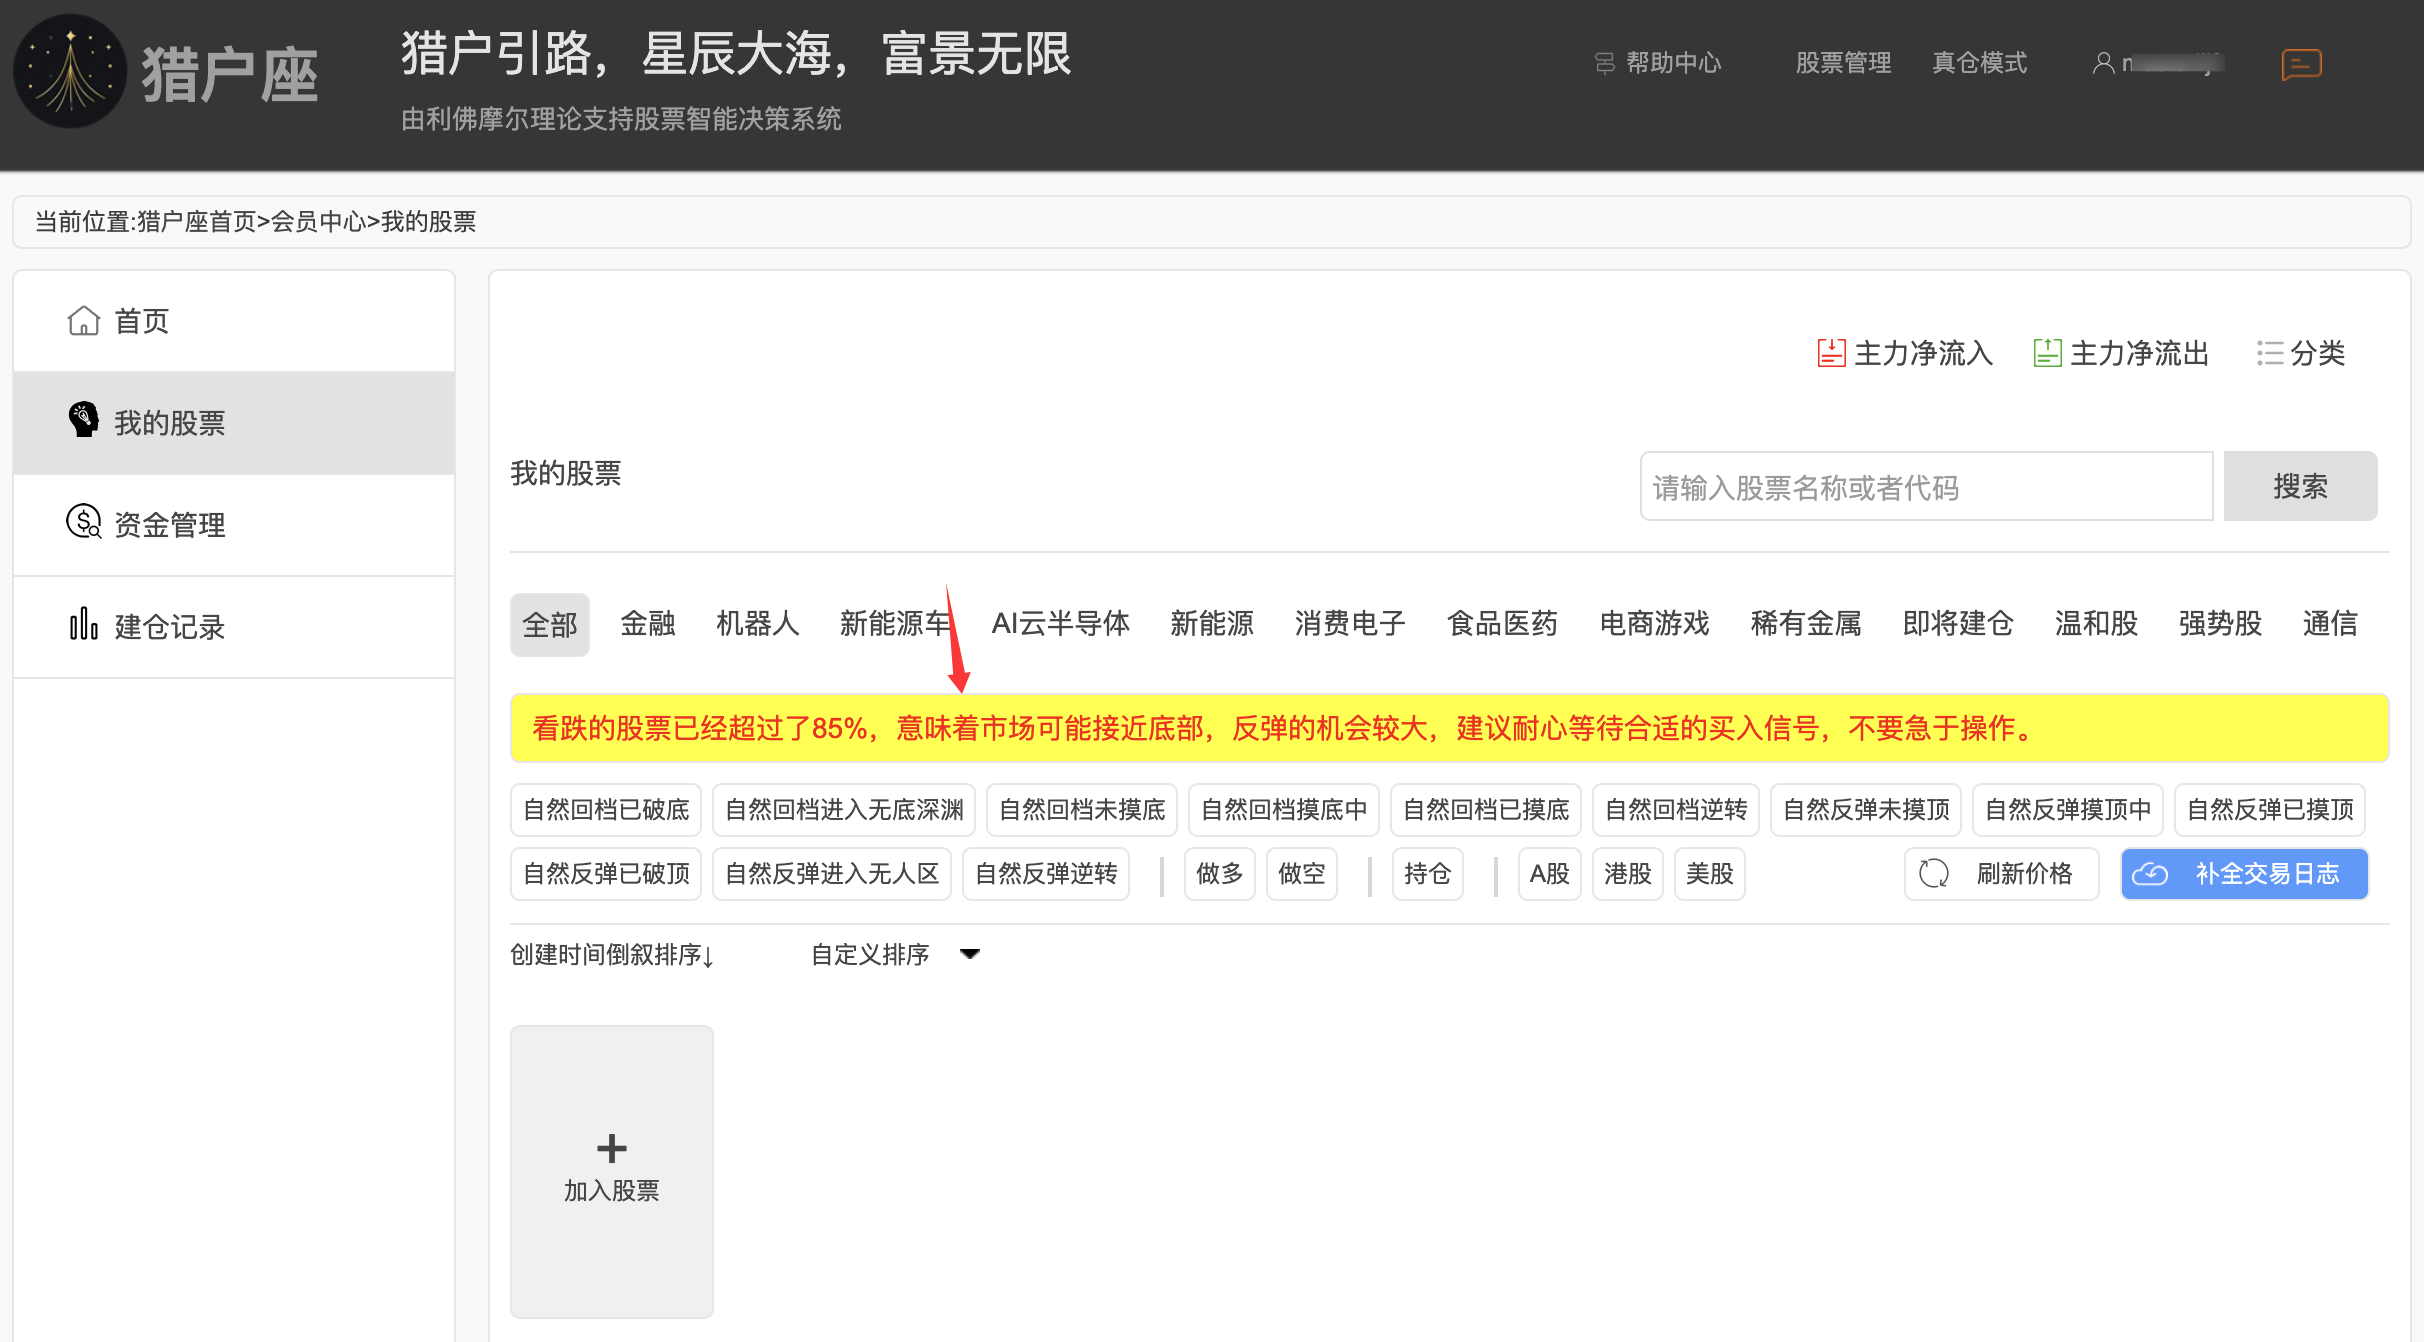Click the help center icon
Image resolution: width=2424 pixels, height=1342 pixels.
1605,63
